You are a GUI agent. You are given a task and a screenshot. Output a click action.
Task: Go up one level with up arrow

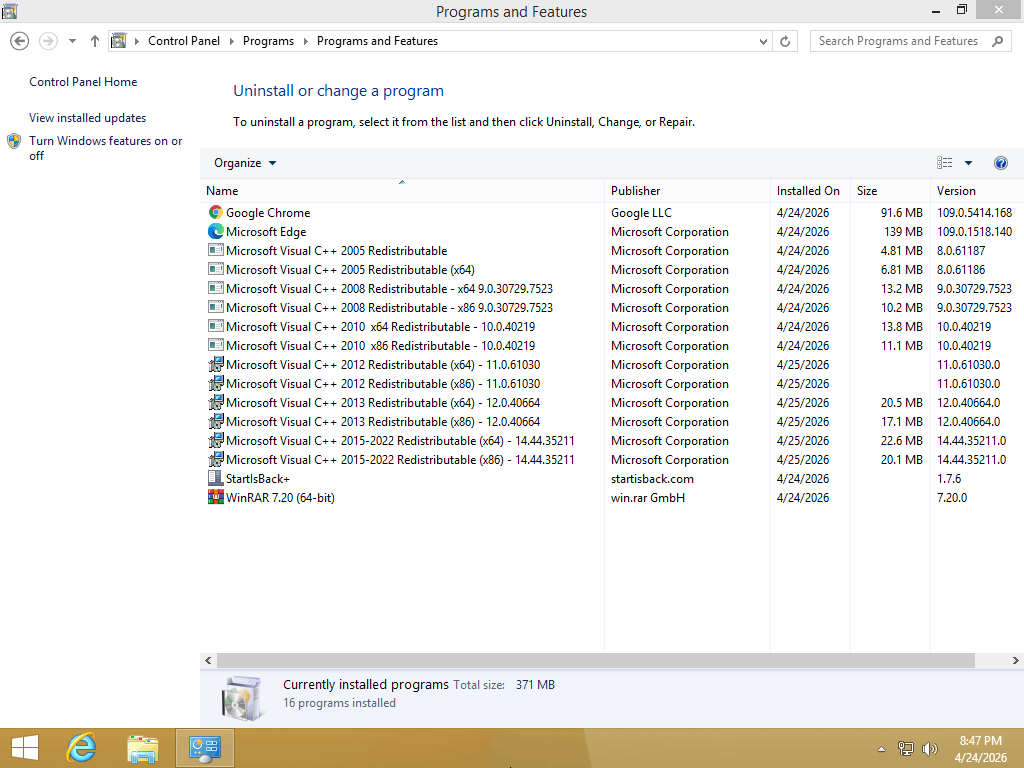[95, 41]
